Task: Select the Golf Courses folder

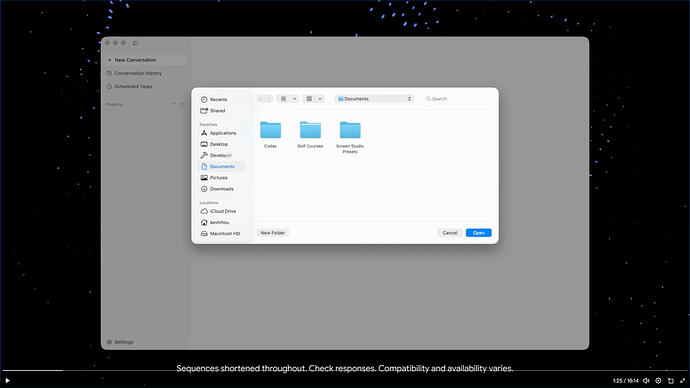Action: [310, 134]
